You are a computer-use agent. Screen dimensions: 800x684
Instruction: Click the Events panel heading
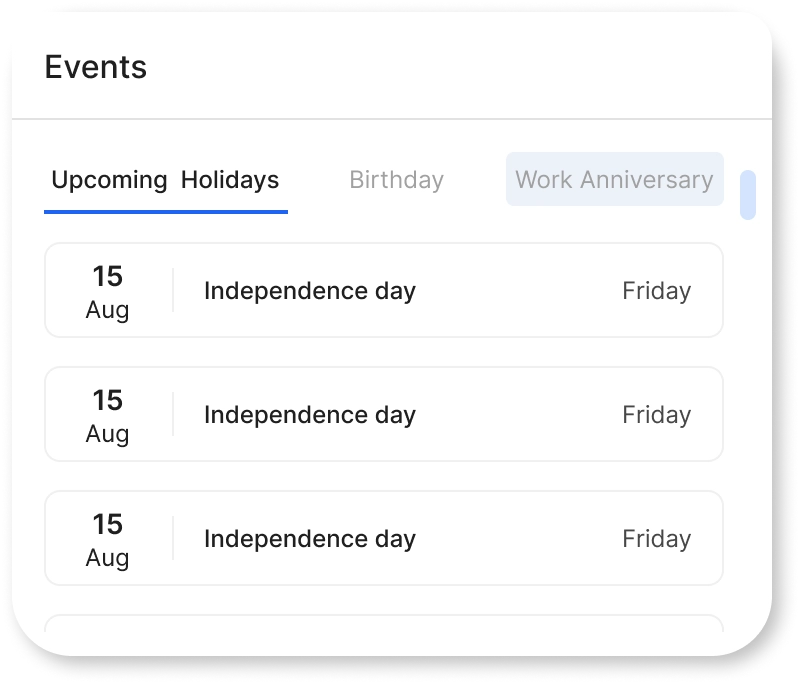(96, 67)
